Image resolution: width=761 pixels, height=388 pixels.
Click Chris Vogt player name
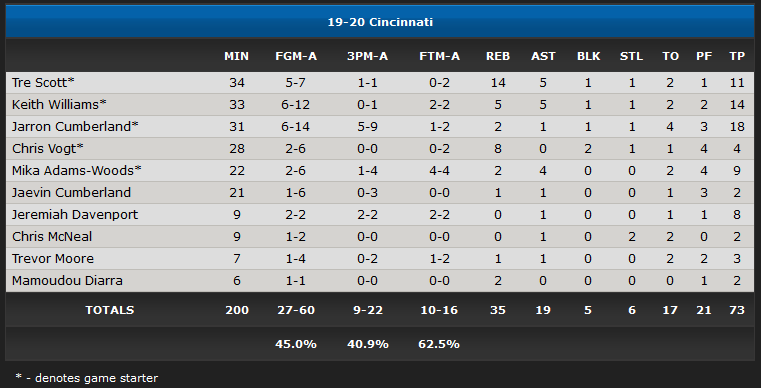tap(48, 149)
